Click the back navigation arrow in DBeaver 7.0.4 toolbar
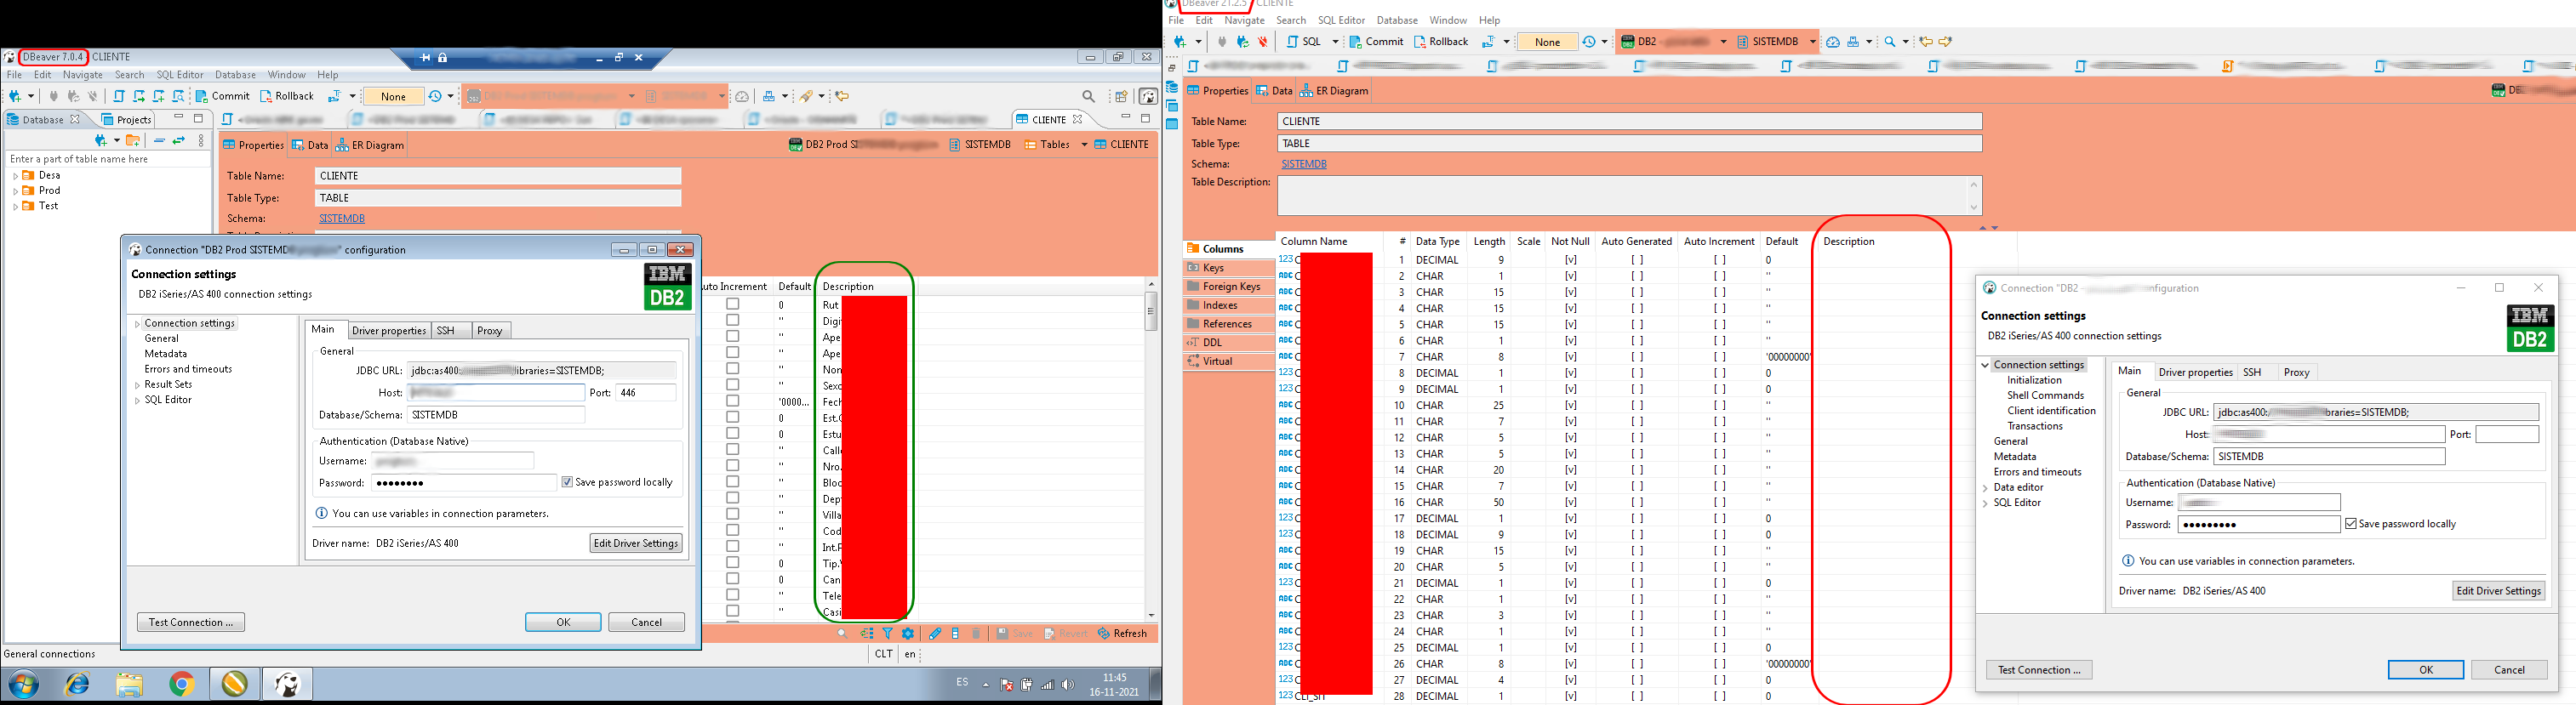 coord(842,97)
